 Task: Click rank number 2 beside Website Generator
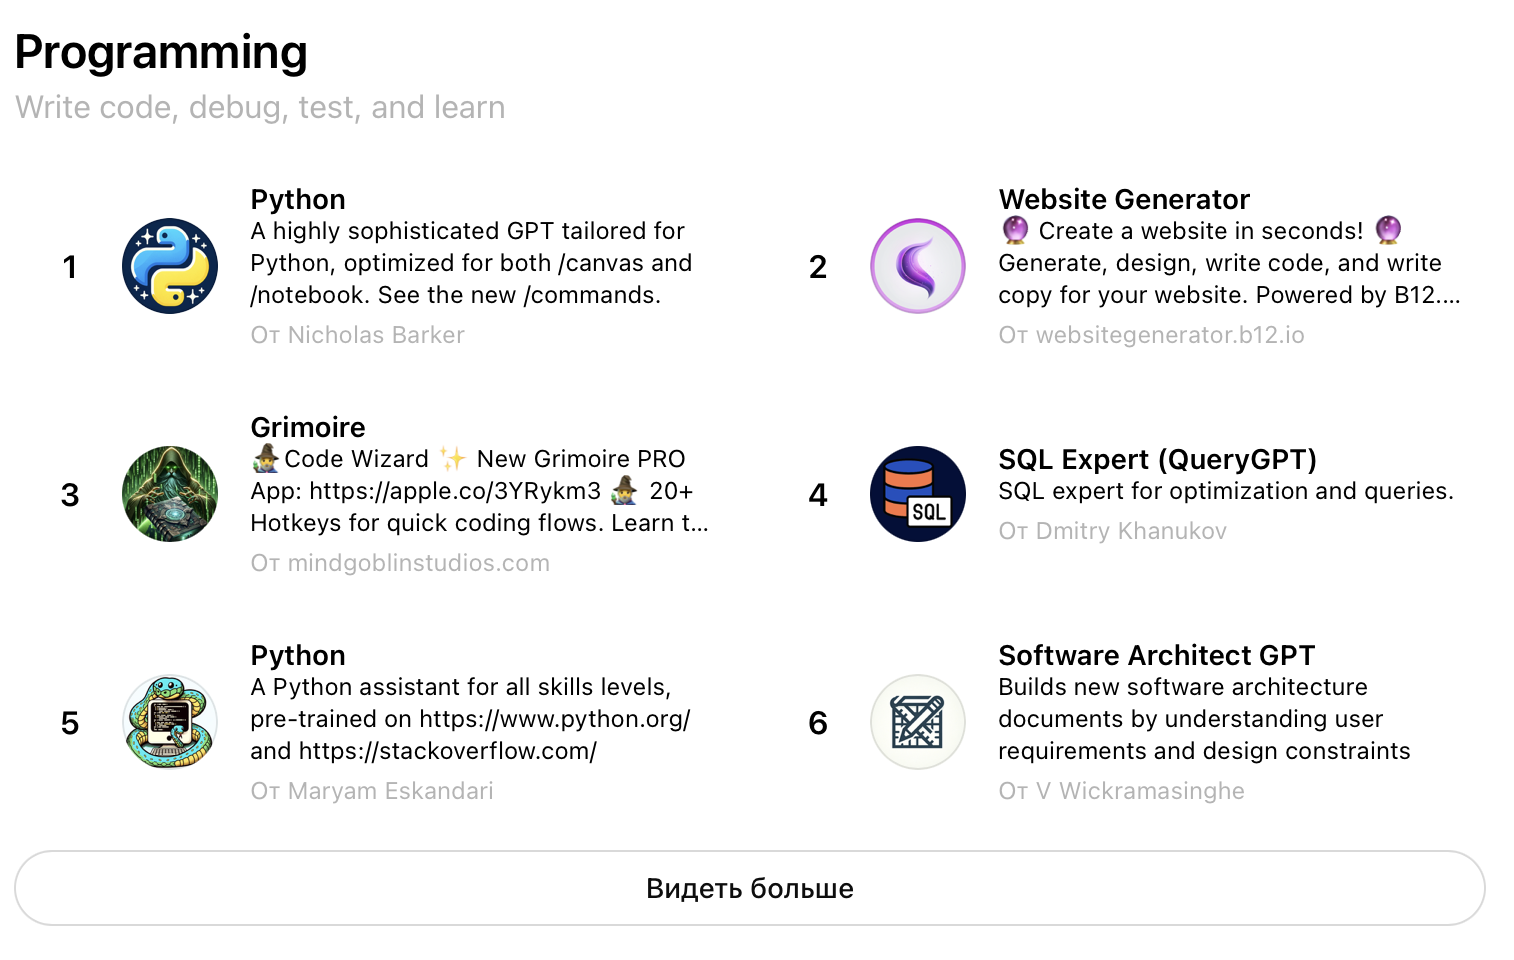pyautogui.click(x=818, y=267)
